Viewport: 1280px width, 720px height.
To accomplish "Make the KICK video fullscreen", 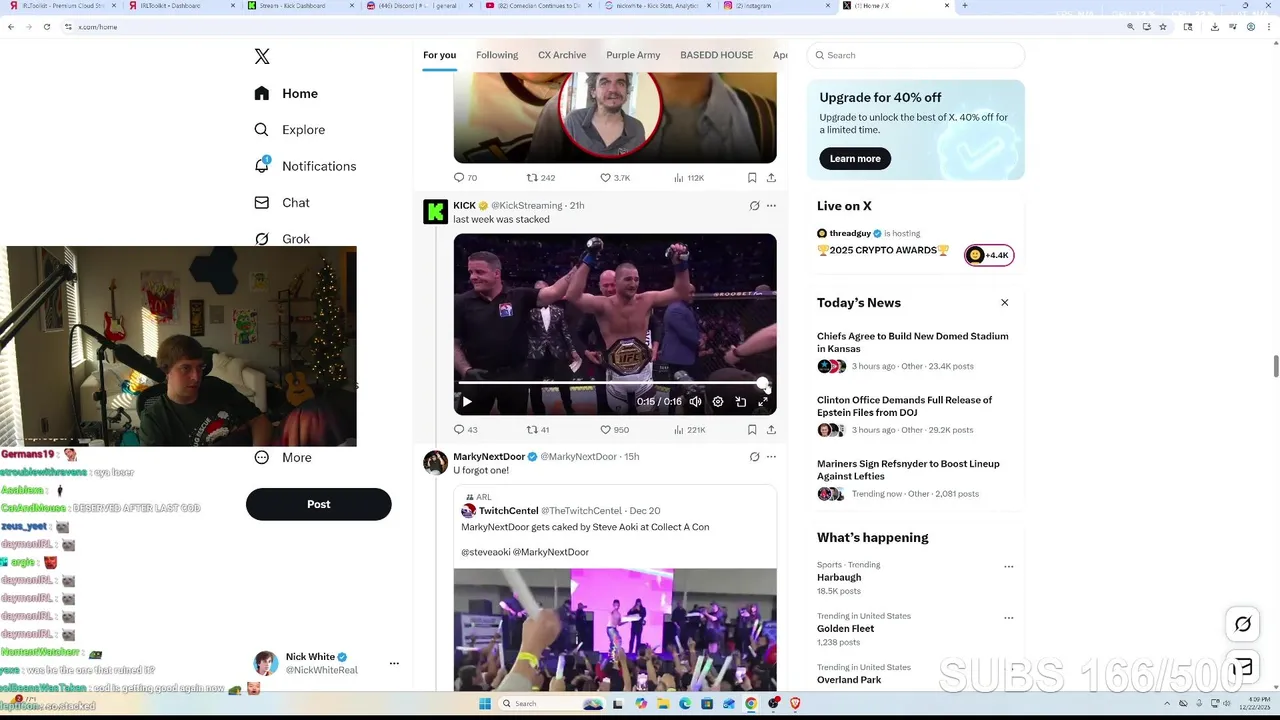I will 763,402.
